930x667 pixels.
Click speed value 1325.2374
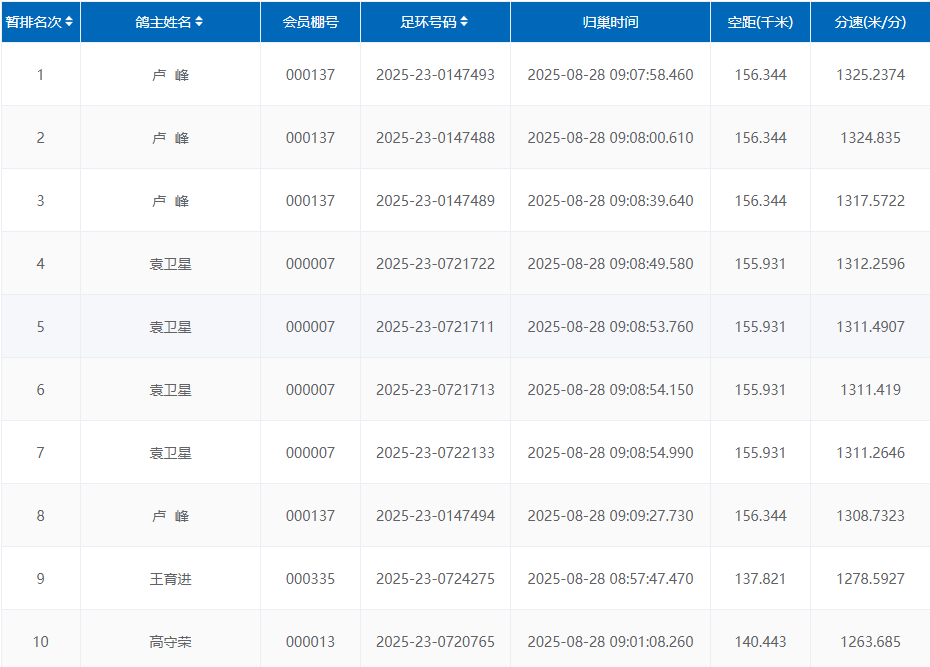(870, 75)
